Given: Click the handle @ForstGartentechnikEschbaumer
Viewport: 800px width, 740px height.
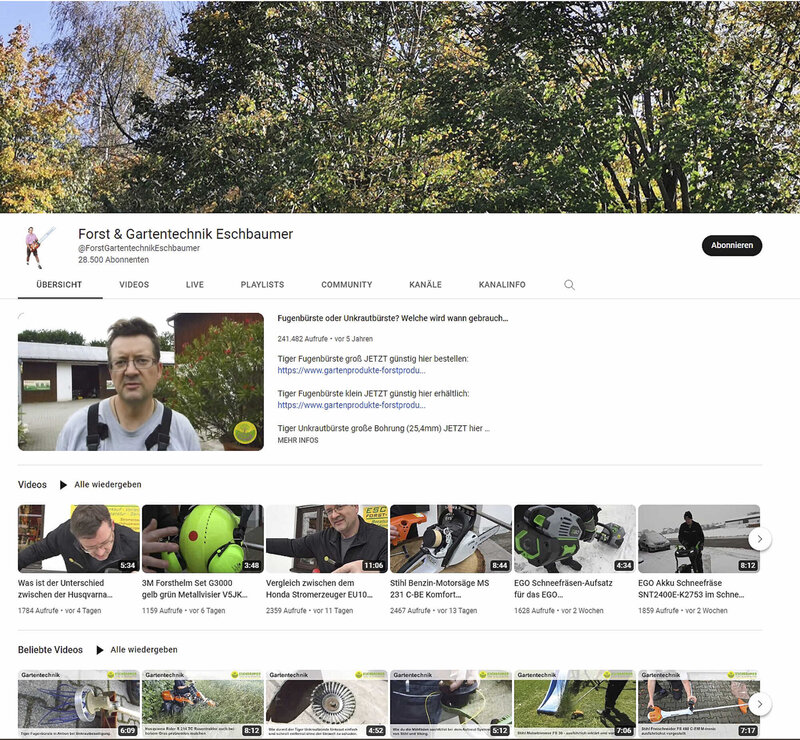Looking at the screenshot, I should 139,248.
